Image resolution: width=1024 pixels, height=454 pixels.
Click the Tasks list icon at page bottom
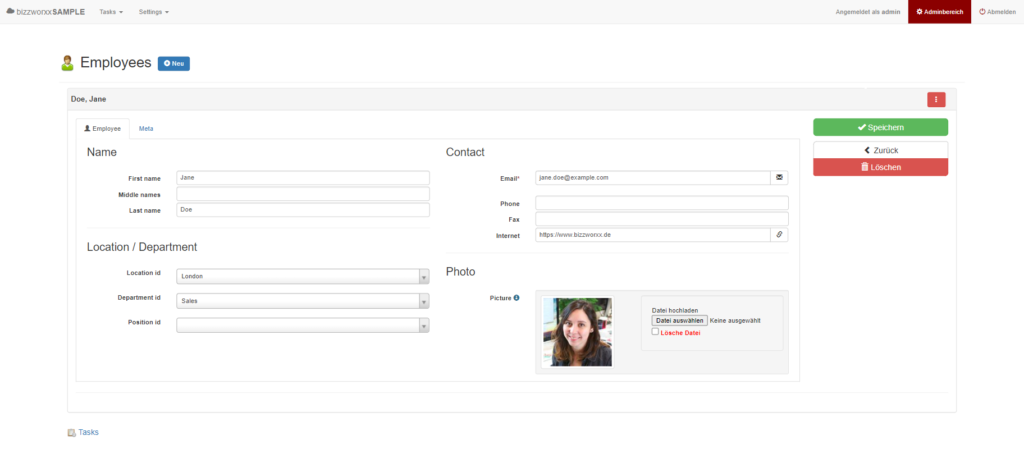(71, 432)
